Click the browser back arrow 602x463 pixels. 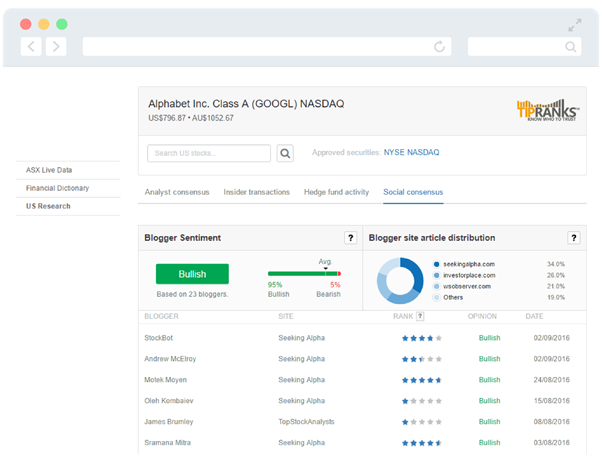click(31, 46)
